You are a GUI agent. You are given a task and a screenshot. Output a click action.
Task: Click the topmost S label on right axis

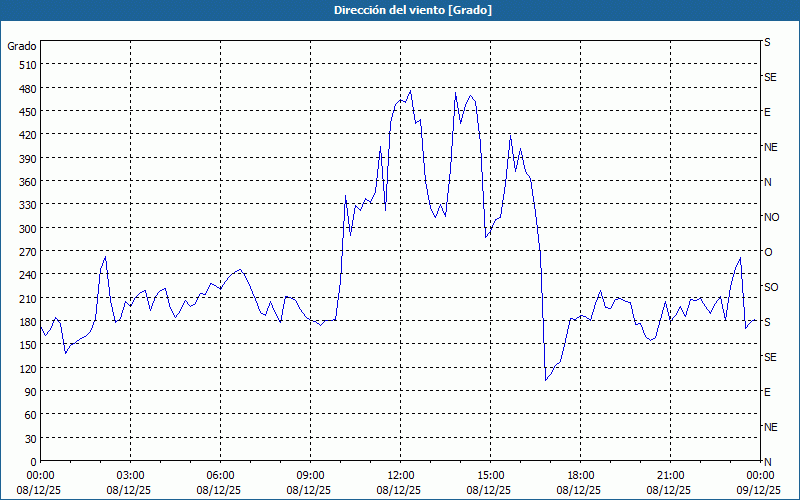click(767, 43)
